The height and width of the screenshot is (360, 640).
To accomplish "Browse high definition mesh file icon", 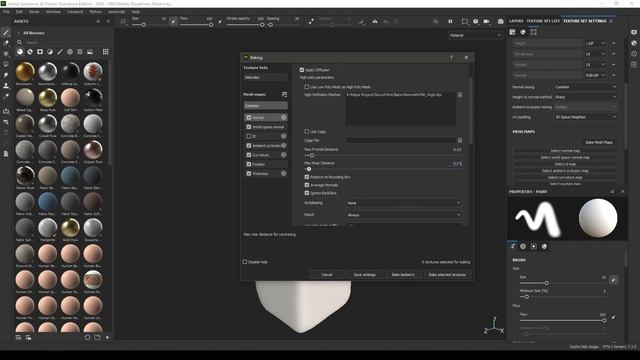I will pyautogui.click(x=460, y=95).
